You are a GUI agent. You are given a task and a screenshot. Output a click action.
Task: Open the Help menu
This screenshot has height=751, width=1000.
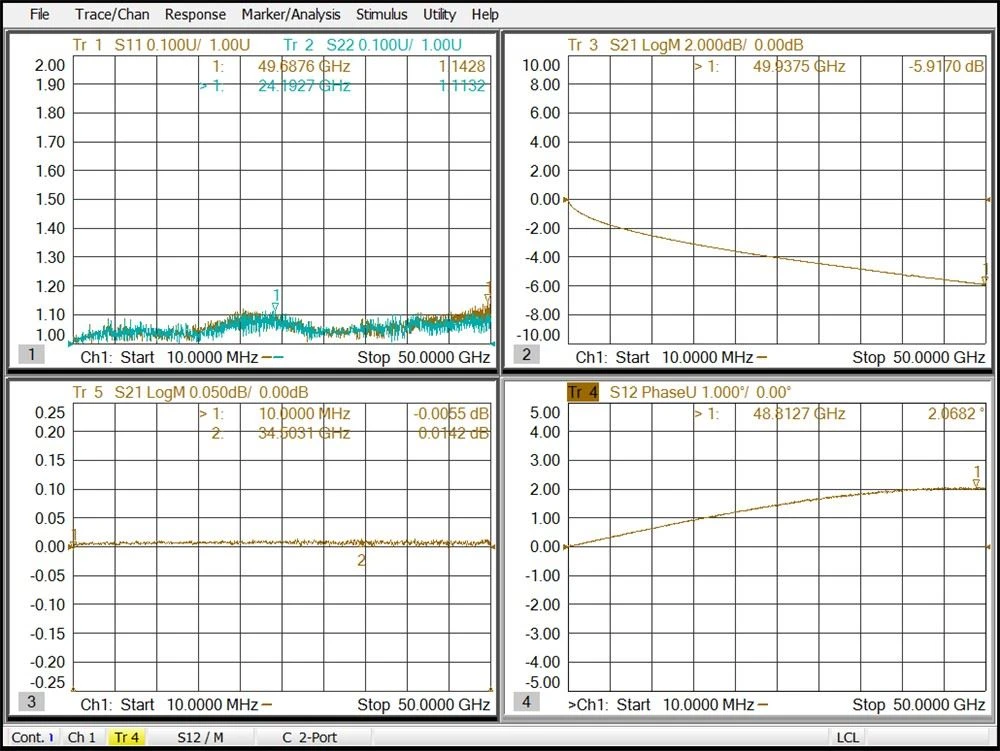(x=485, y=14)
